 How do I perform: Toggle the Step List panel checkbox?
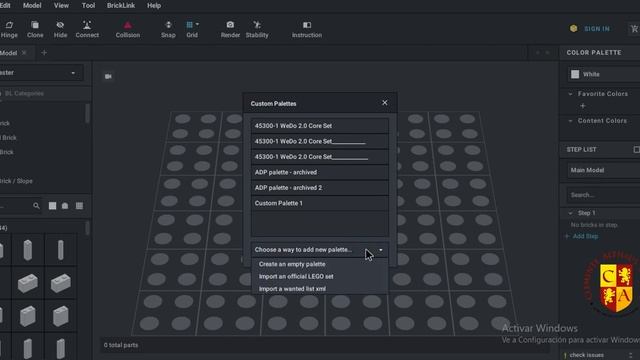(636, 150)
